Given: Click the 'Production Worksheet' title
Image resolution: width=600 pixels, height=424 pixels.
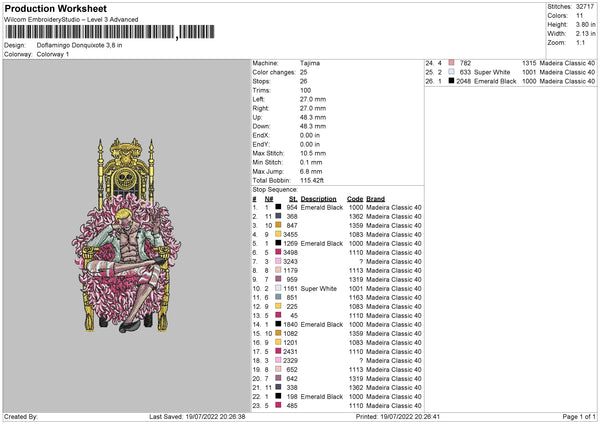Looking at the screenshot, I should tap(55, 8).
